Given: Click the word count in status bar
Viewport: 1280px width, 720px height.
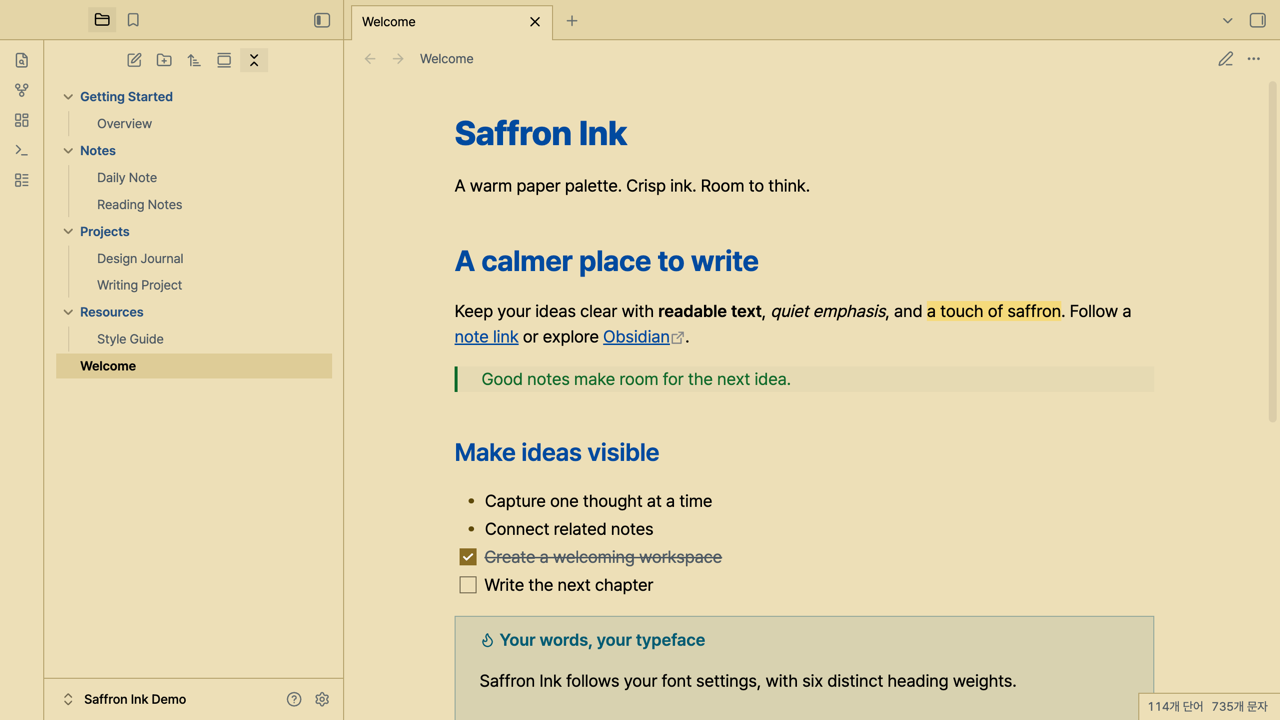Looking at the screenshot, I should point(1175,706).
